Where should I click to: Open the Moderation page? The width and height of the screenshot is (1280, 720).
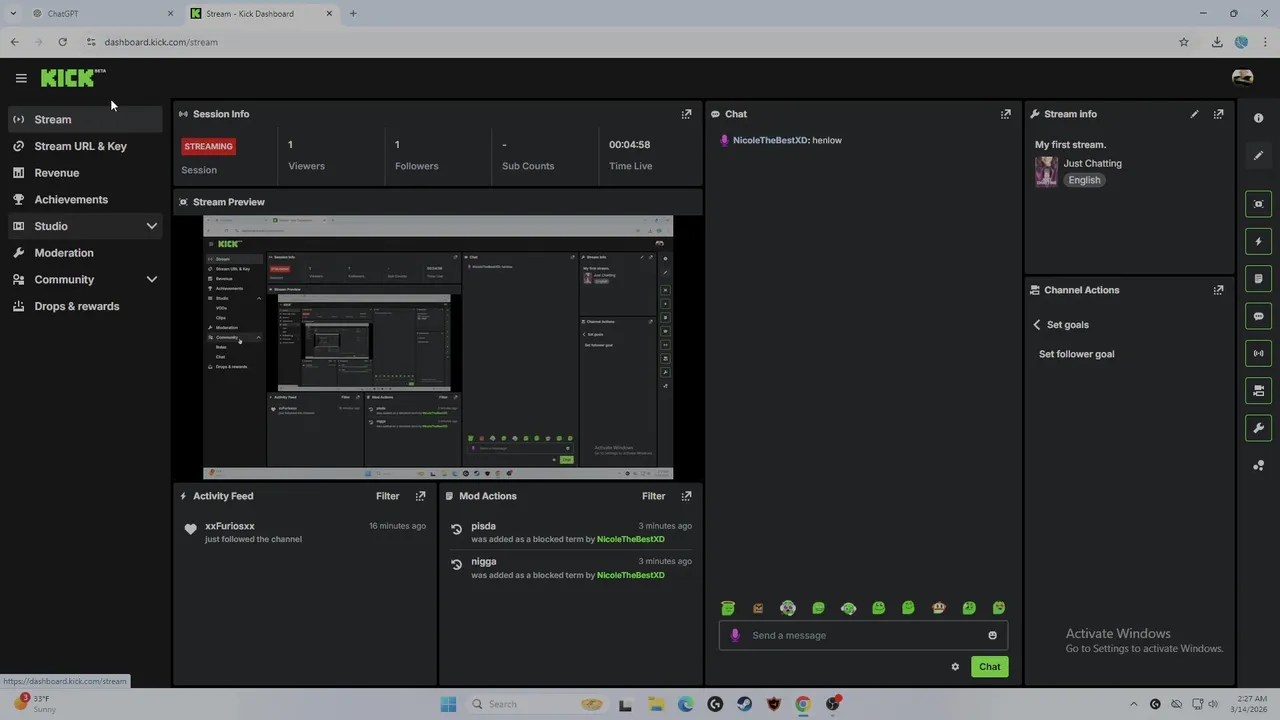point(85,253)
